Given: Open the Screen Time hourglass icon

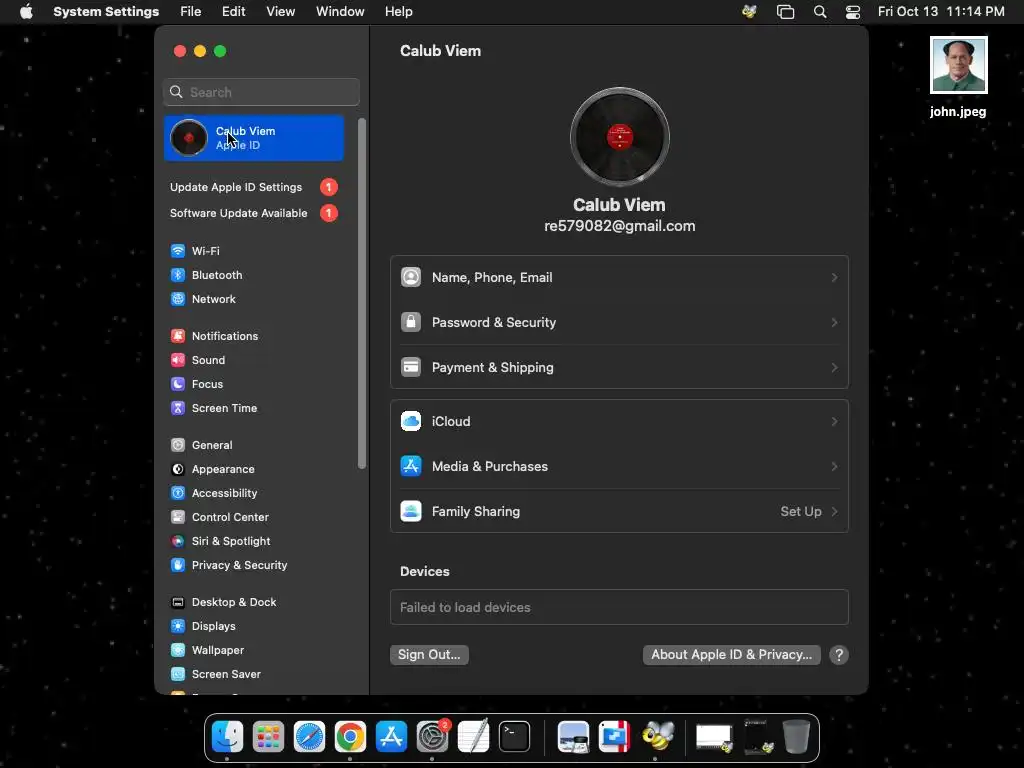Looking at the screenshot, I should point(178,408).
